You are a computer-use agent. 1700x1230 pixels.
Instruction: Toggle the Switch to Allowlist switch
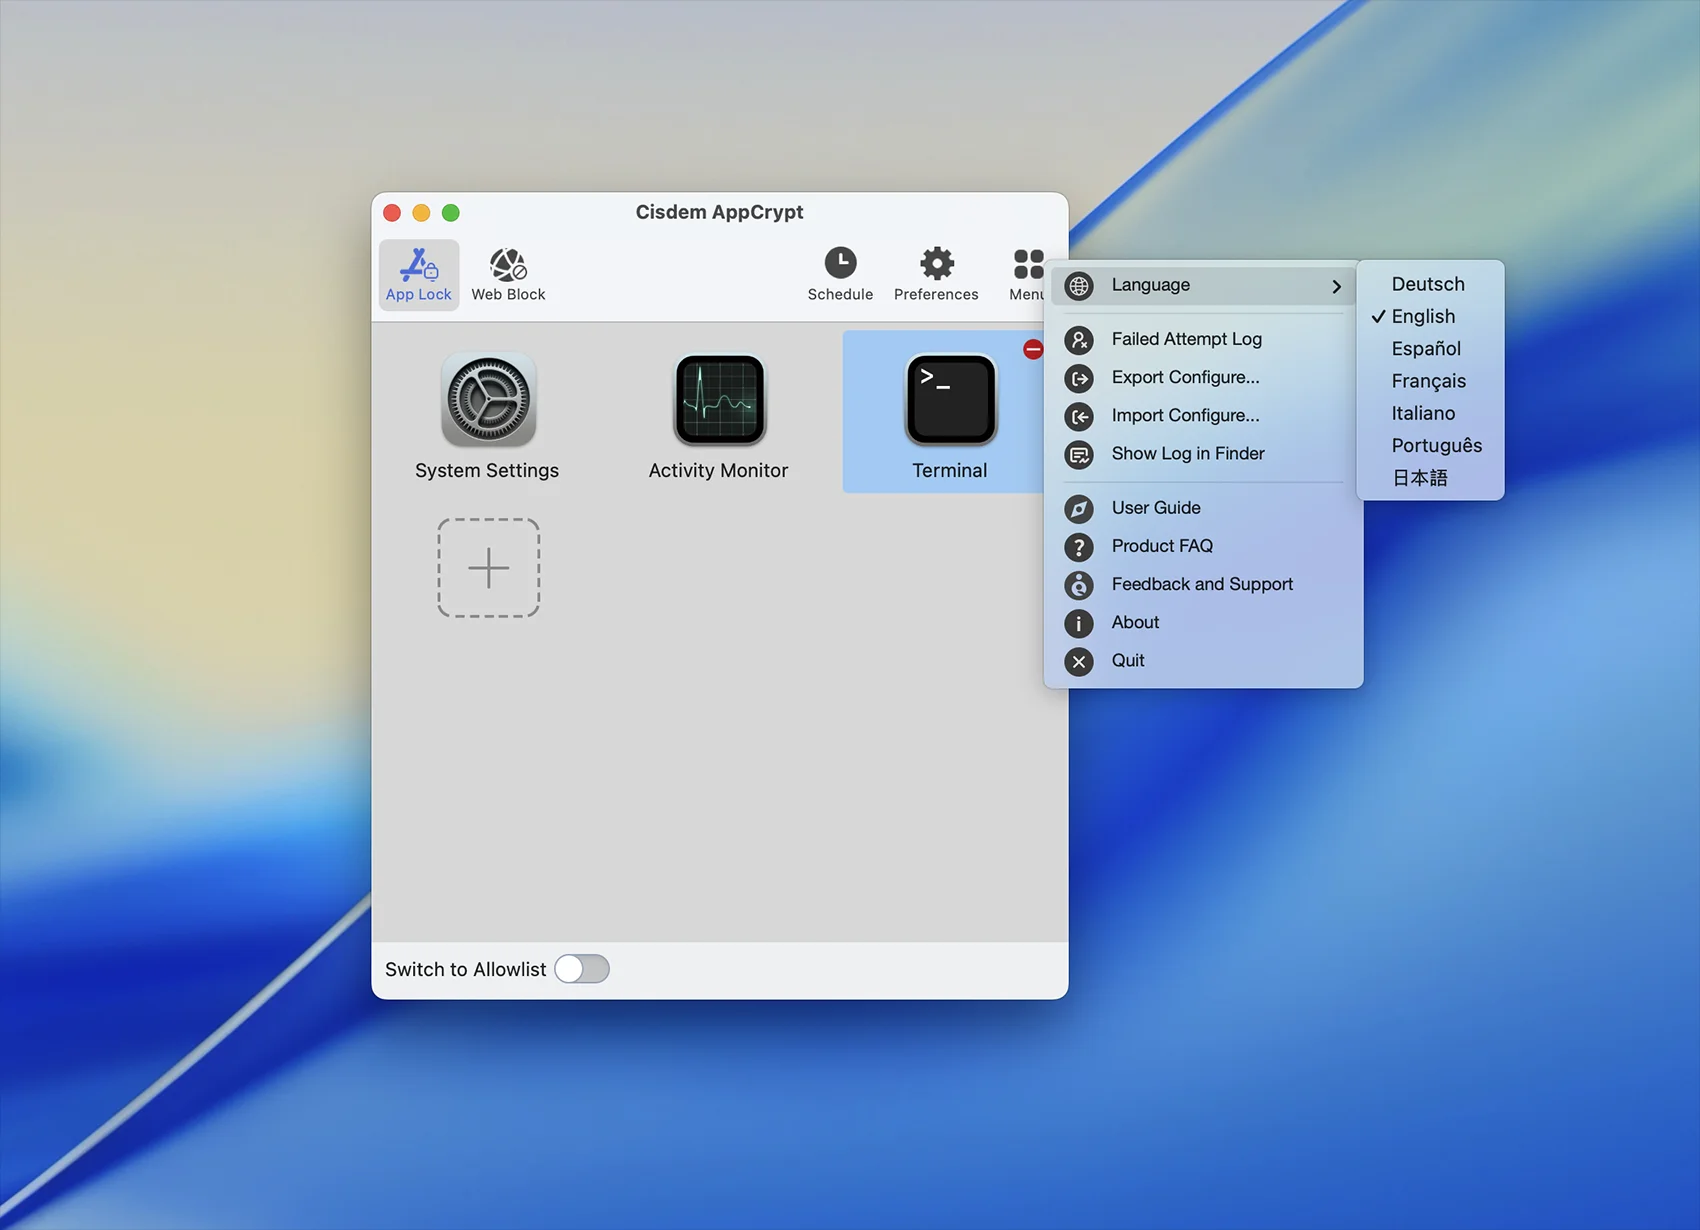click(x=582, y=969)
